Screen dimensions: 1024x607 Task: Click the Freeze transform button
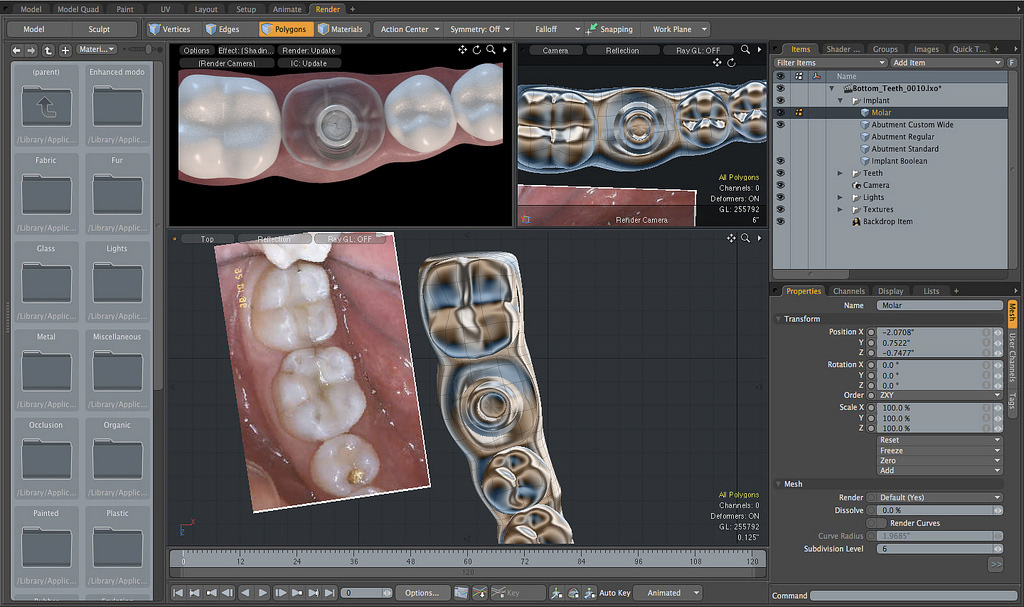pyautogui.click(x=938, y=450)
